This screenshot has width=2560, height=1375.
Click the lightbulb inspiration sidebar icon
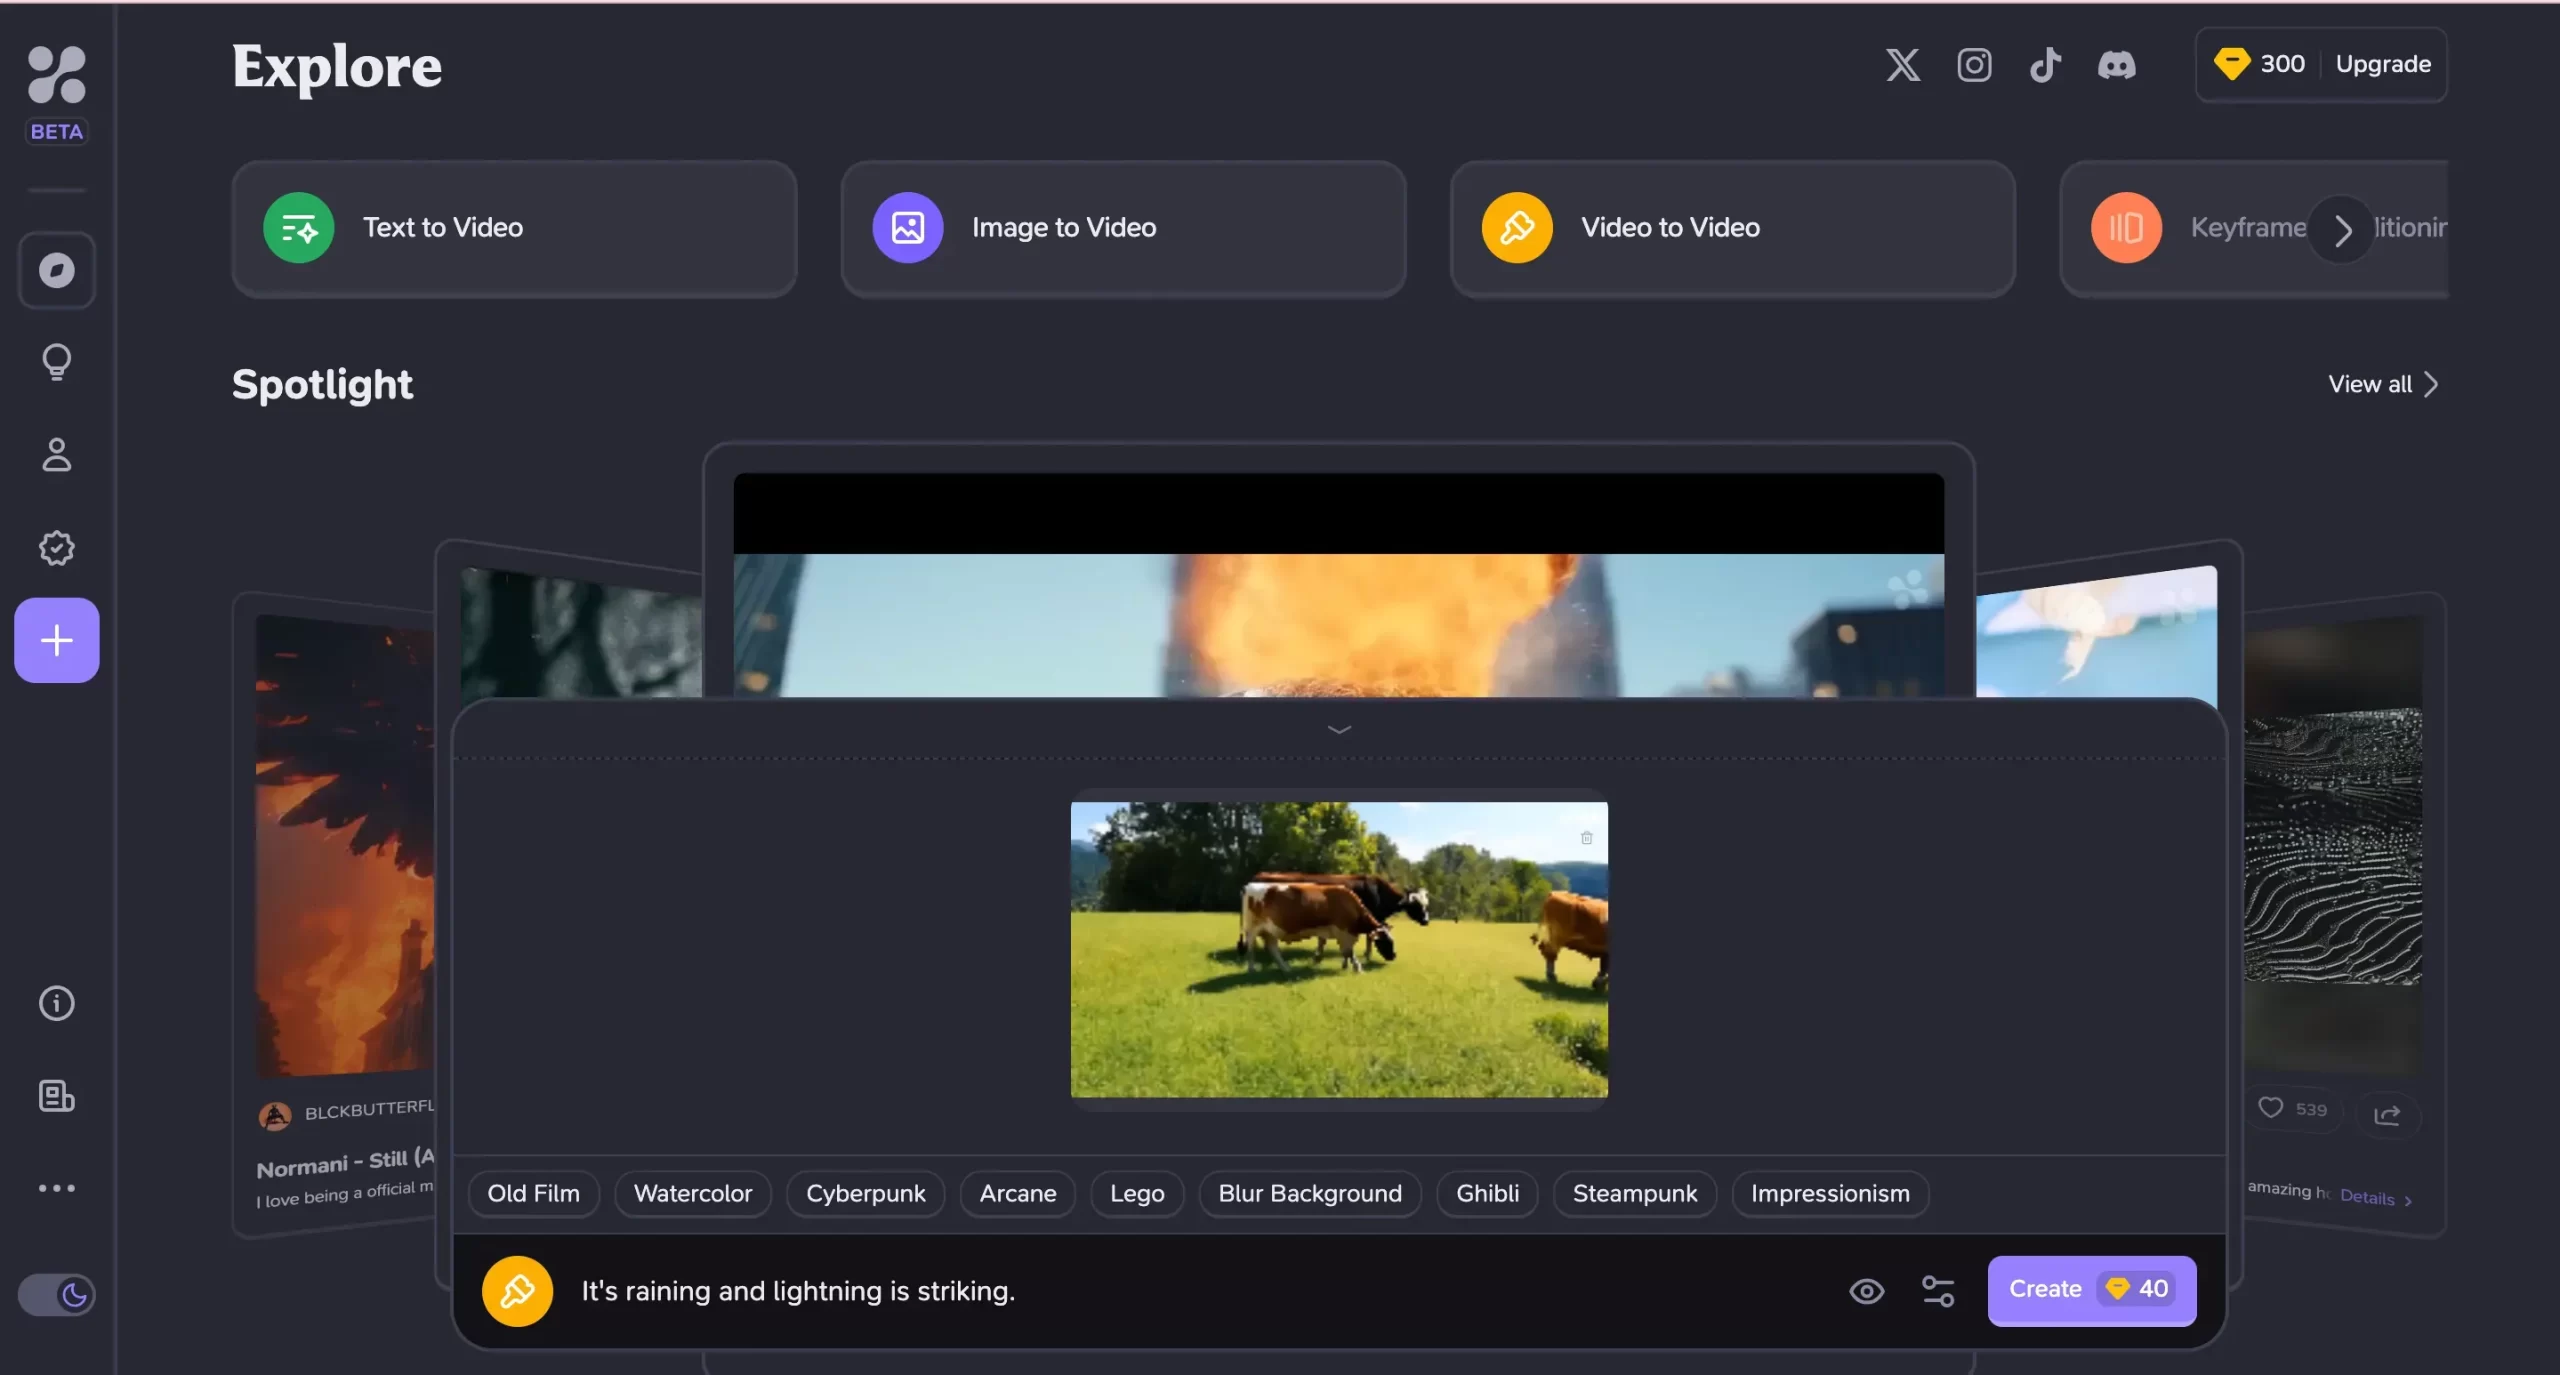58,361
